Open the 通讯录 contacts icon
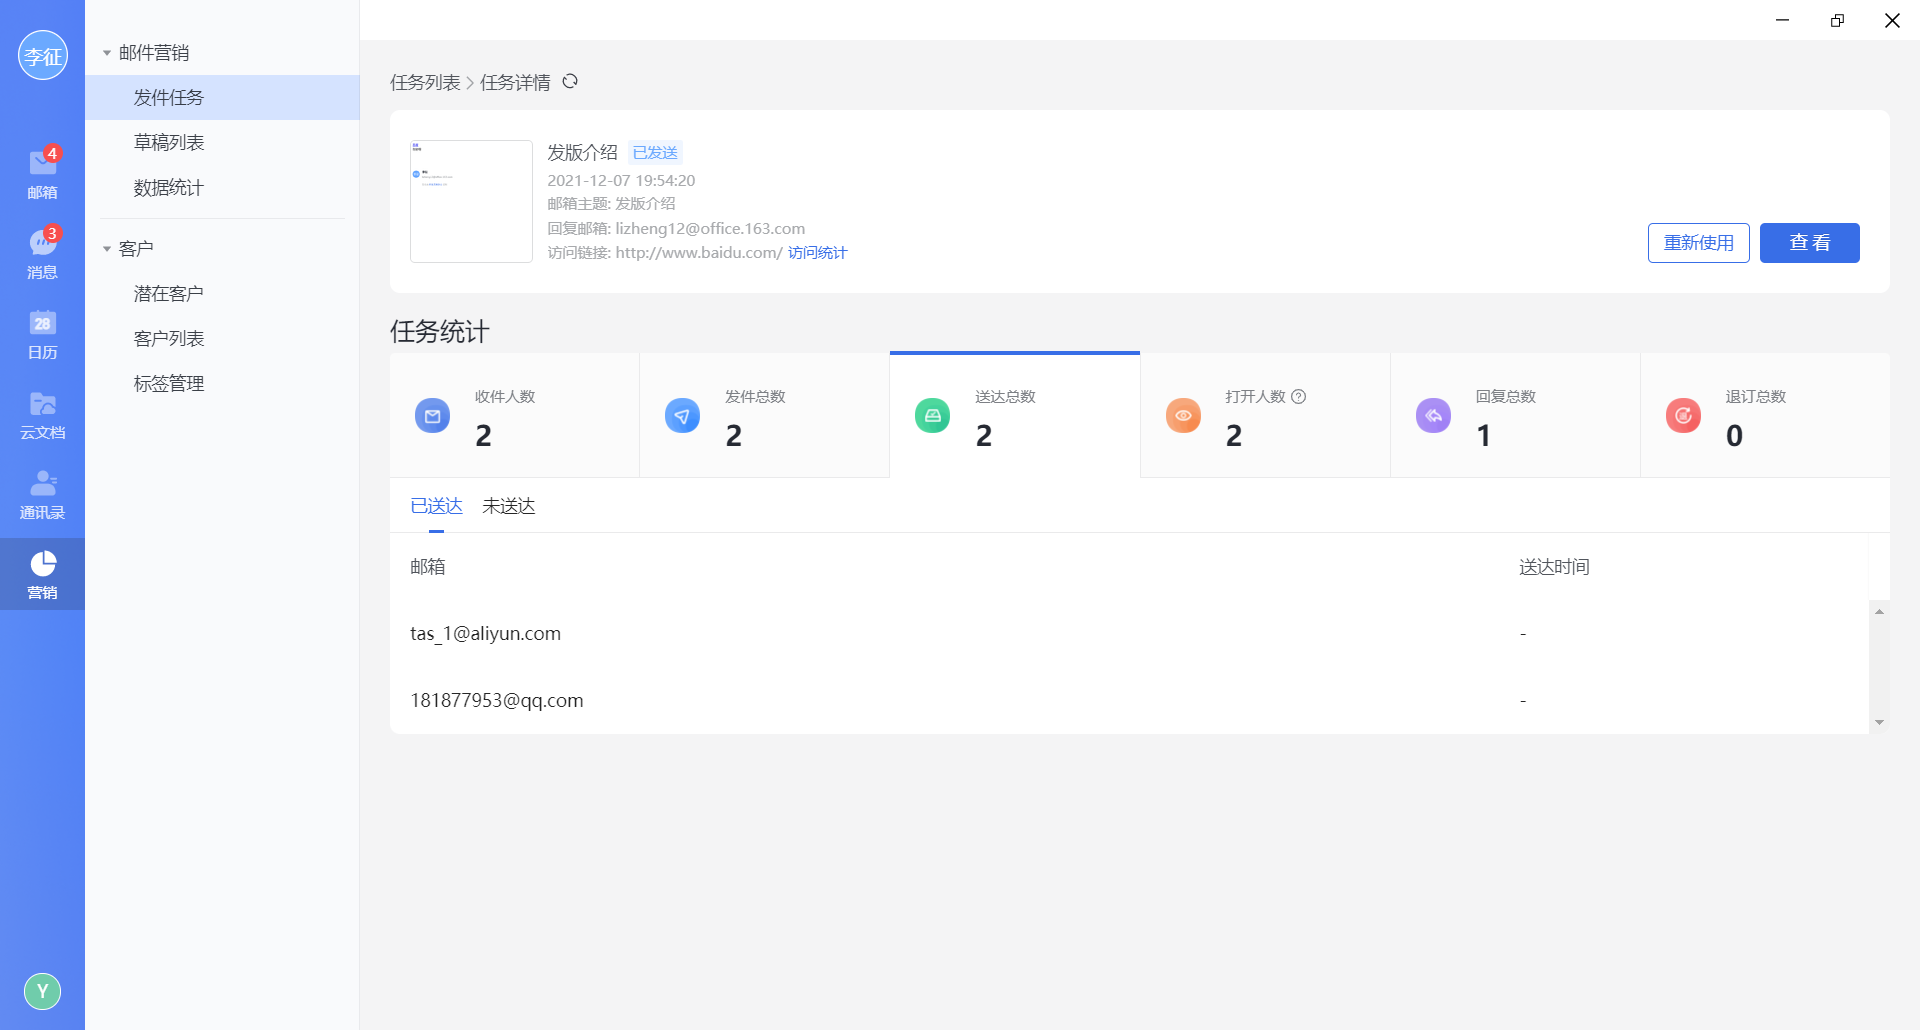The height and width of the screenshot is (1030, 1920). [x=42, y=493]
